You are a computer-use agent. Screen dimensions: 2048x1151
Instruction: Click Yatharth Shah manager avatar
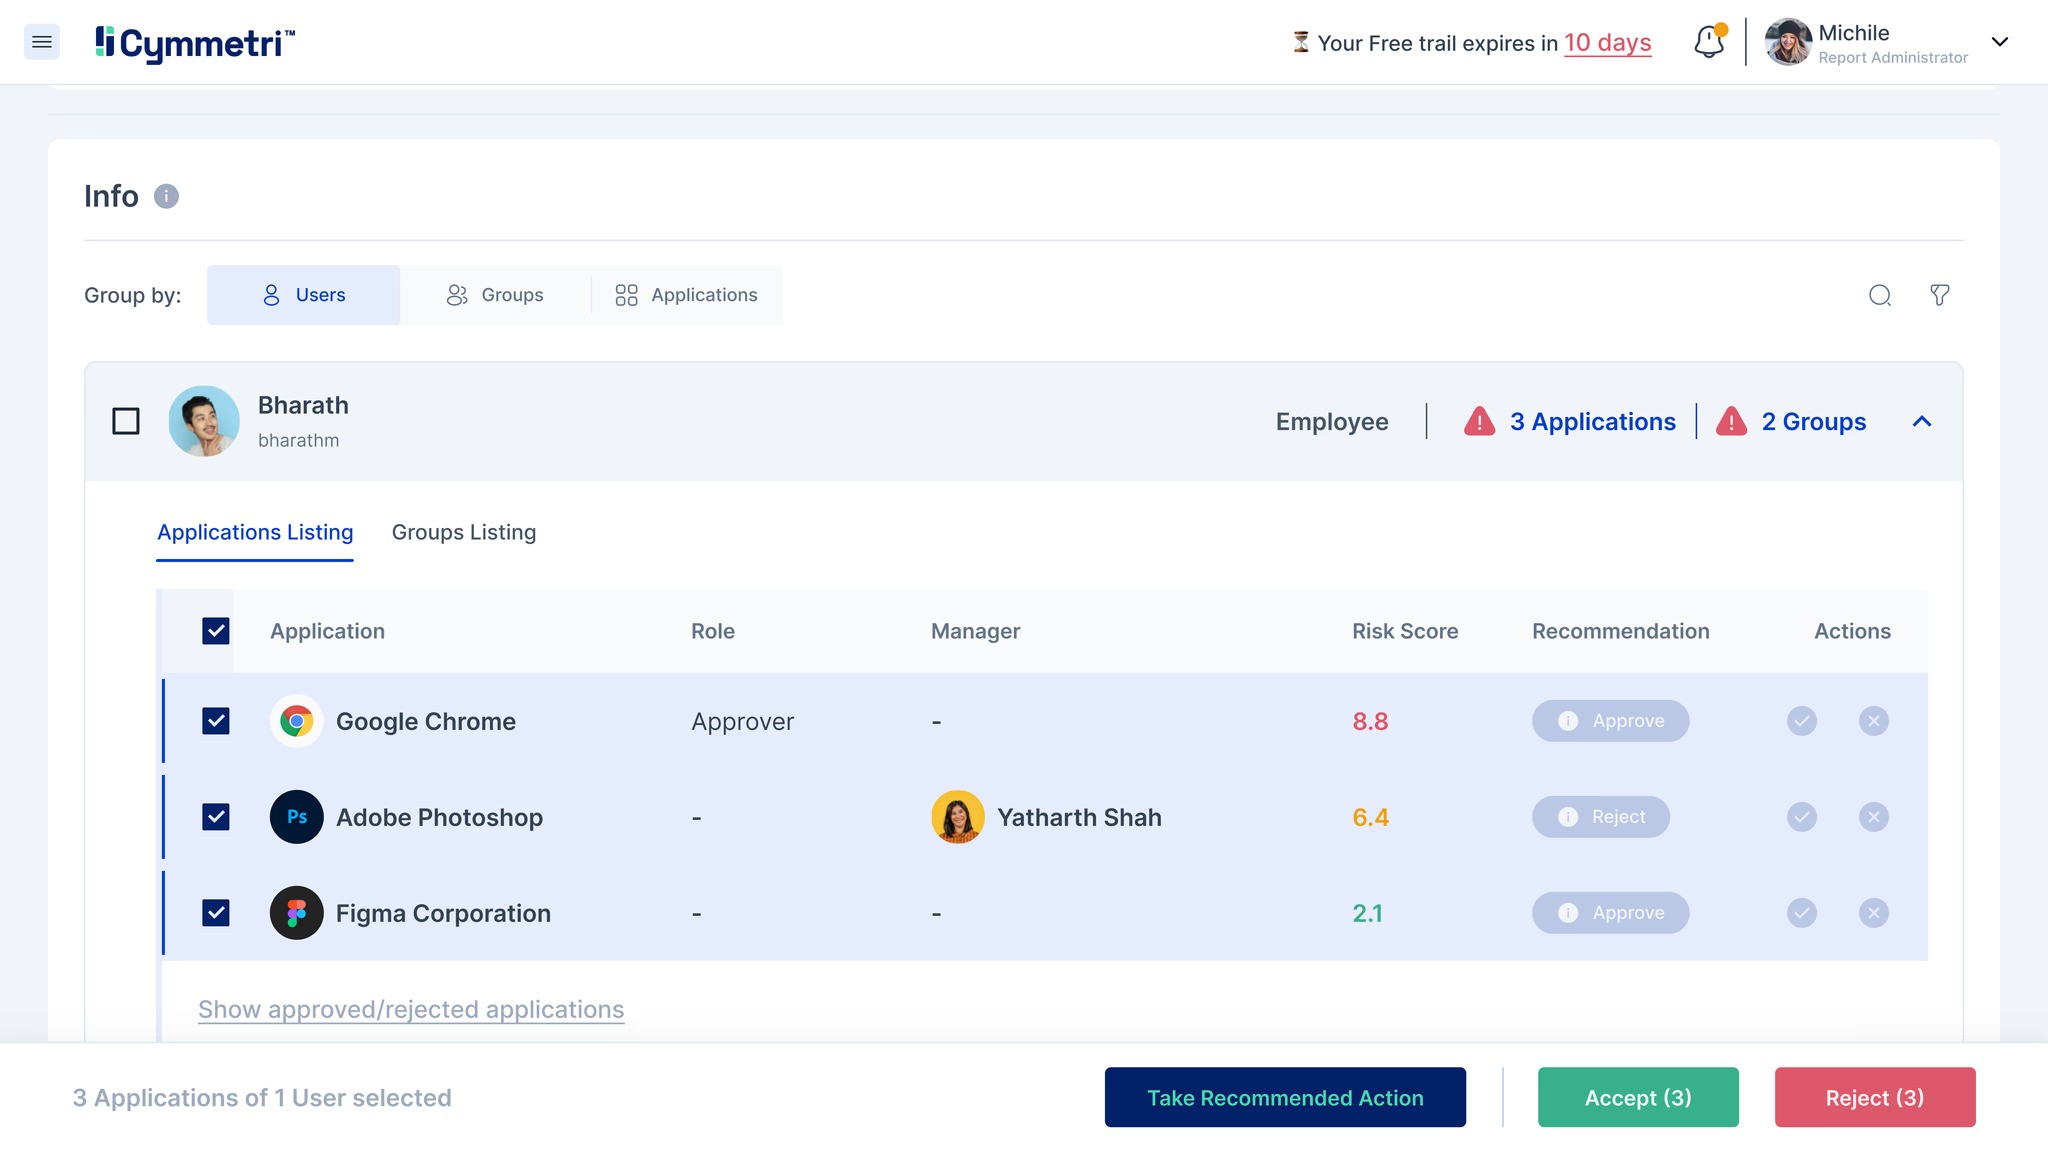[x=957, y=817]
